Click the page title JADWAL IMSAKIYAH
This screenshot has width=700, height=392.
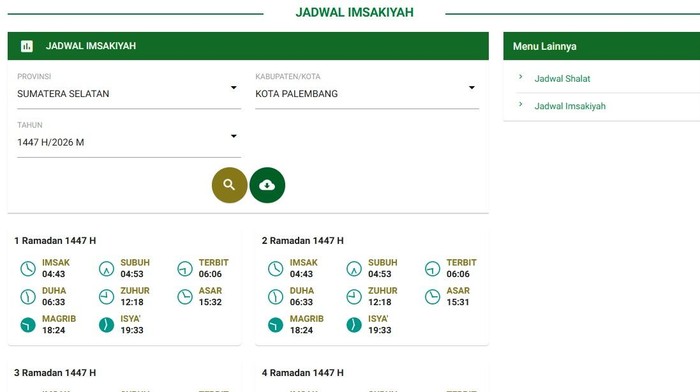[x=354, y=13]
